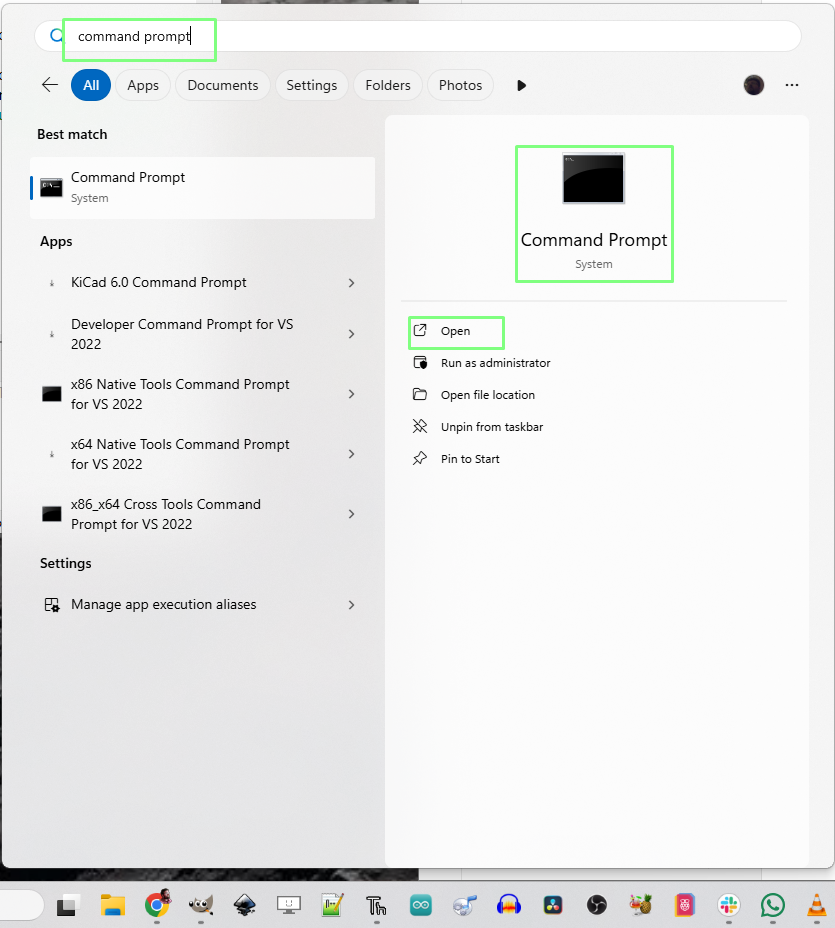Switch to the Folders filter tab
The width and height of the screenshot is (835, 928).
(388, 85)
